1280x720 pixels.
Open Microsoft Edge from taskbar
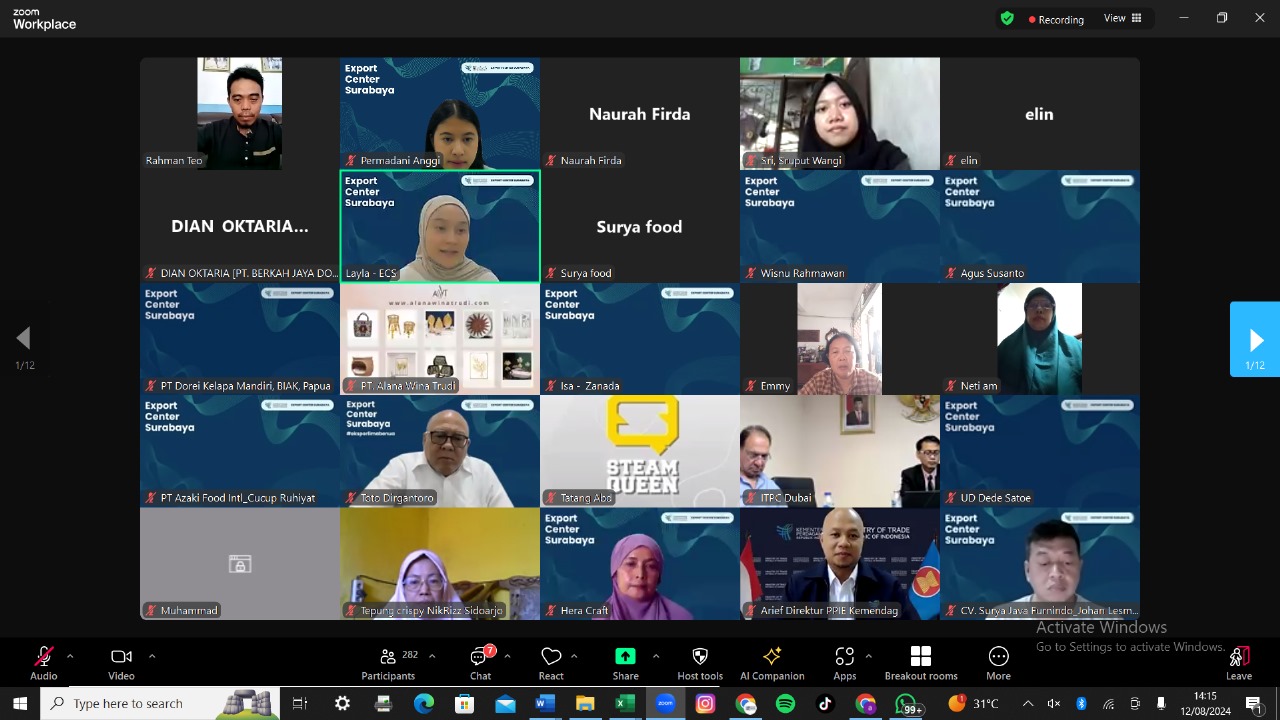(x=424, y=704)
